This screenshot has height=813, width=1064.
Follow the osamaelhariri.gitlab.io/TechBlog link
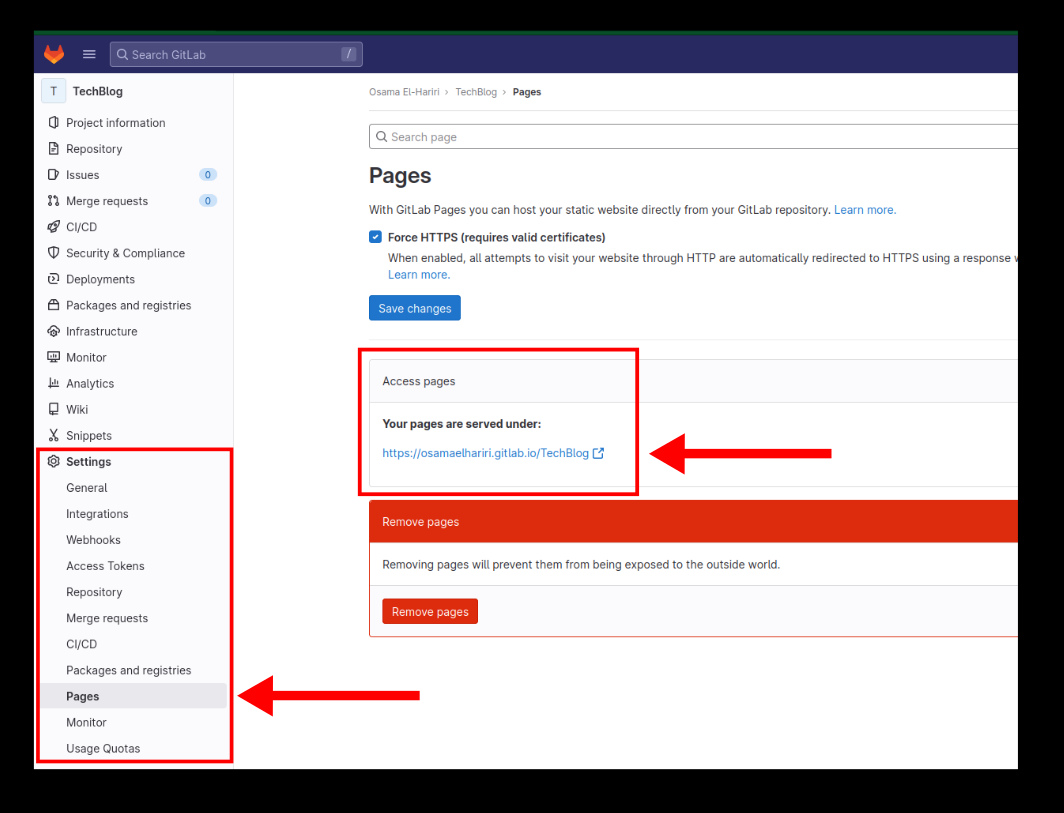tap(487, 453)
